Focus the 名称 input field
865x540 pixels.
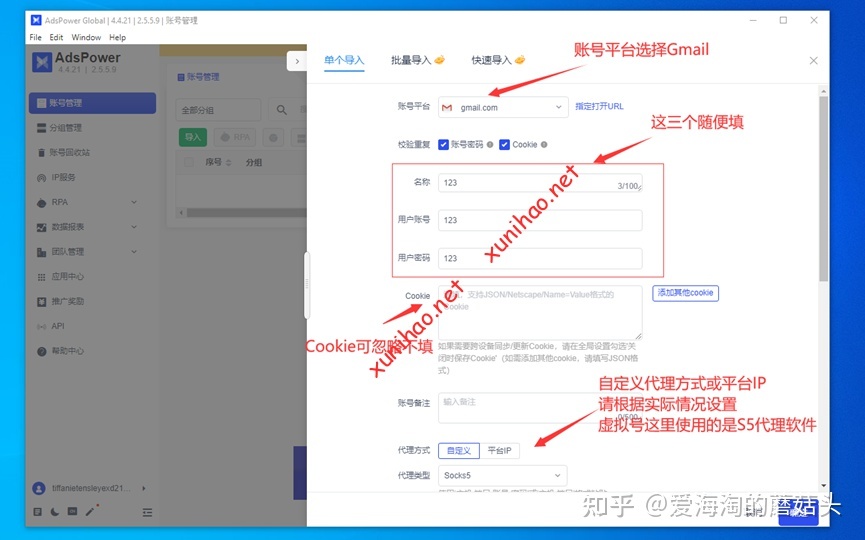coord(540,183)
